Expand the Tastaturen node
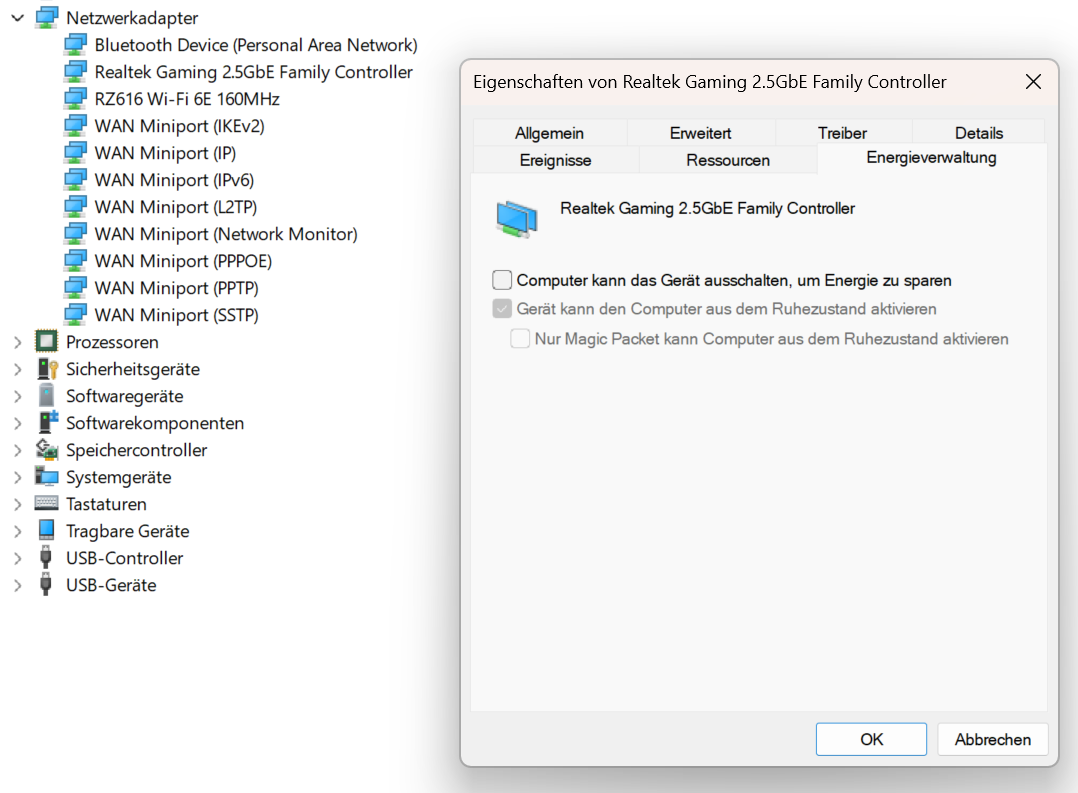This screenshot has width=1078, height=793. point(18,504)
